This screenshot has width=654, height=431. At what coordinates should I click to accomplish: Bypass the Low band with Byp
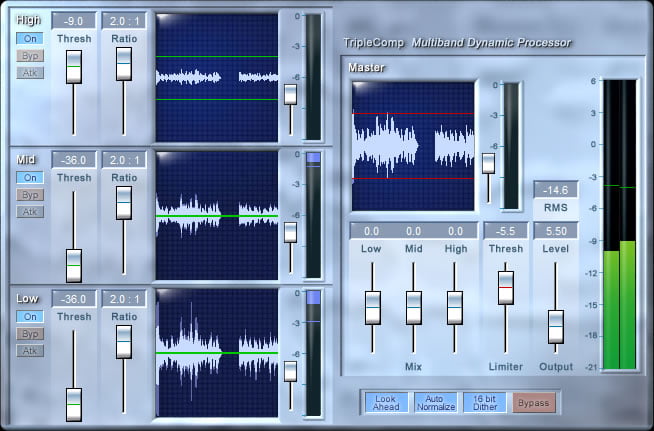click(30, 333)
